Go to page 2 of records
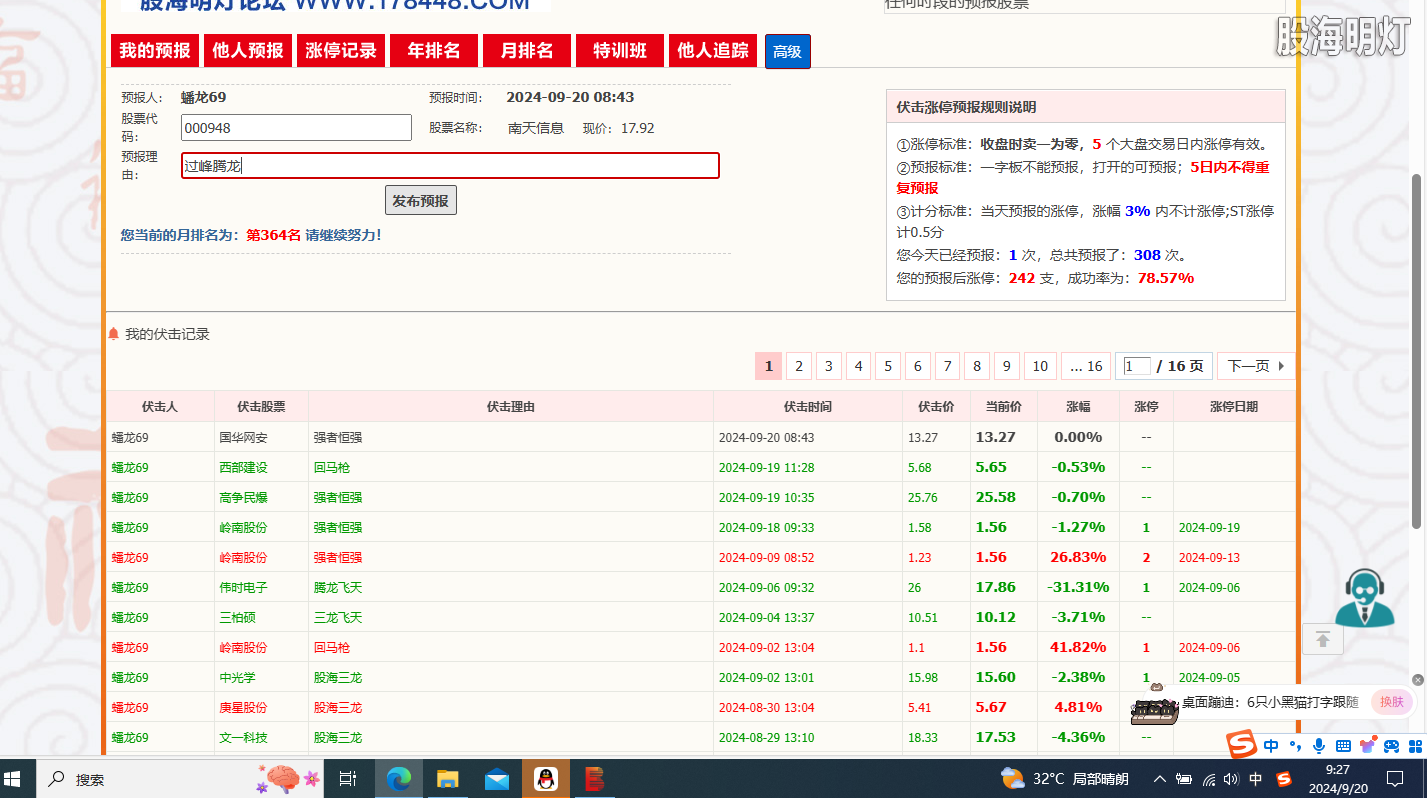Viewport: 1427px width, 798px height. 798,366
